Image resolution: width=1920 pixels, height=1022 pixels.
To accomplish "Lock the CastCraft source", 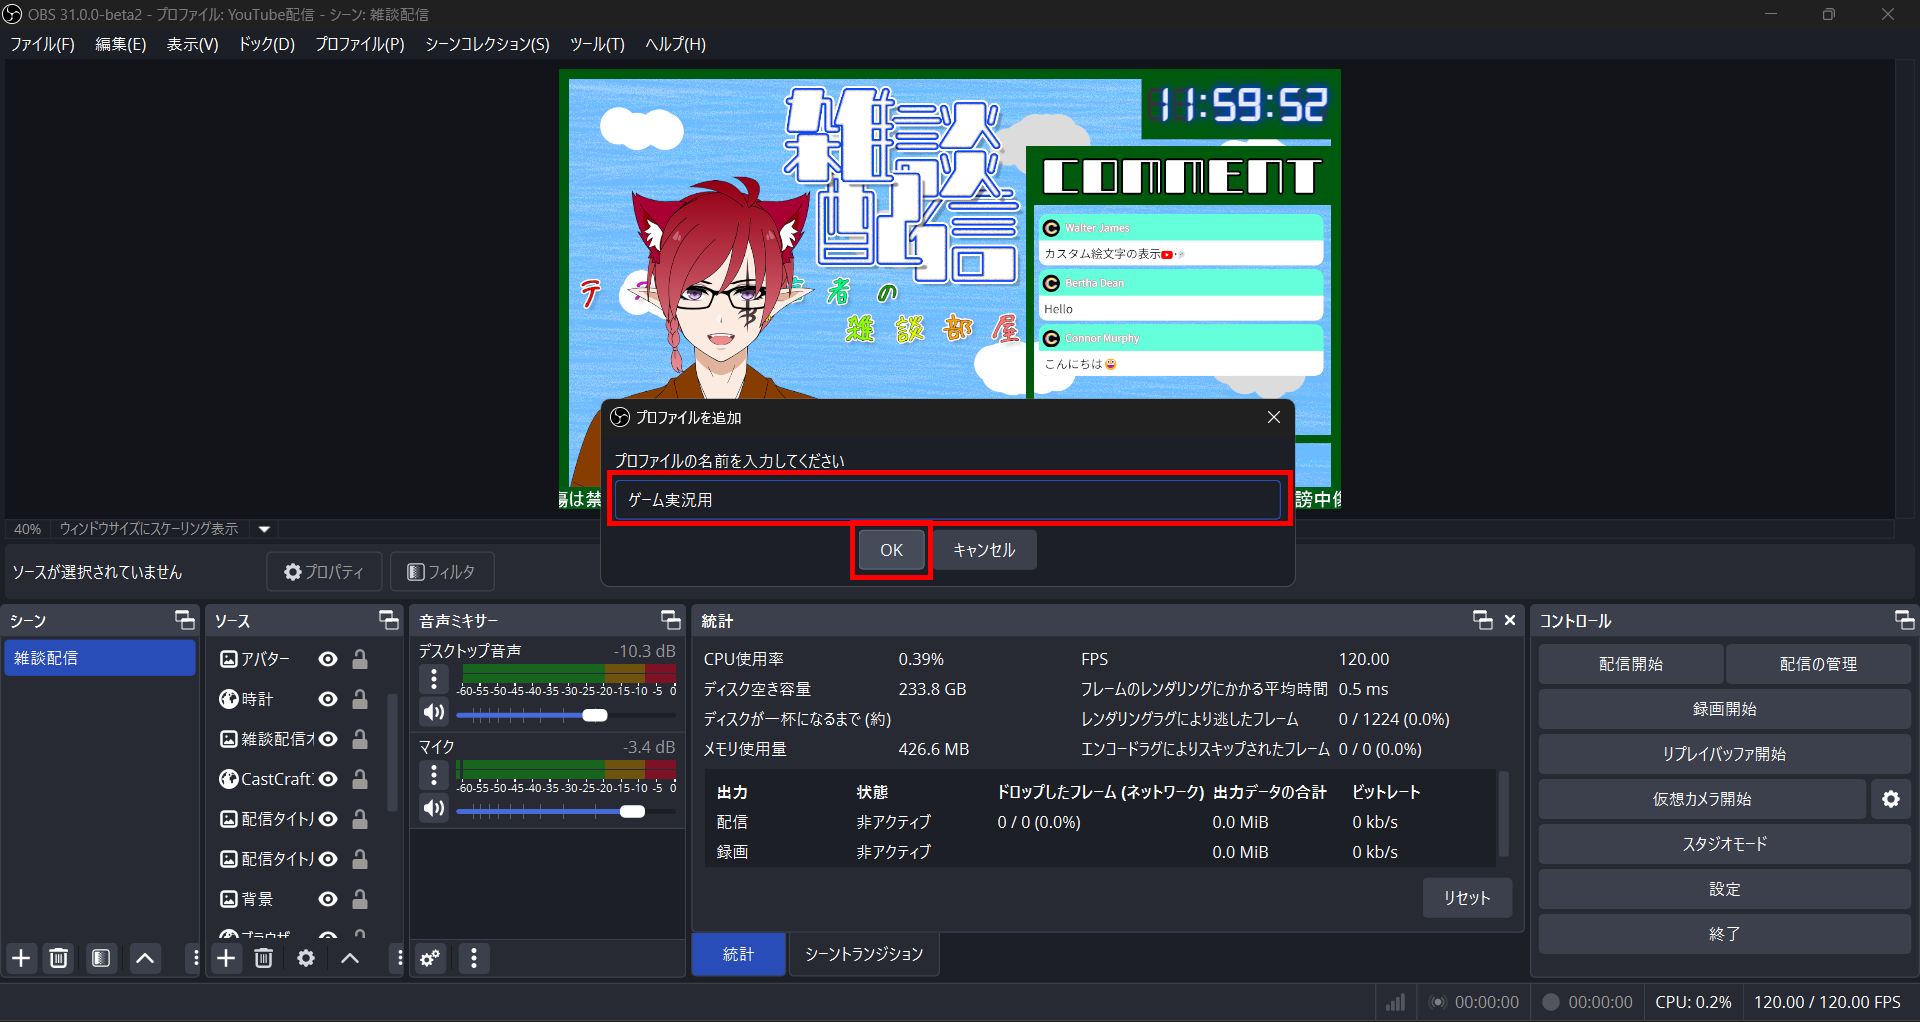I will pos(360,779).
